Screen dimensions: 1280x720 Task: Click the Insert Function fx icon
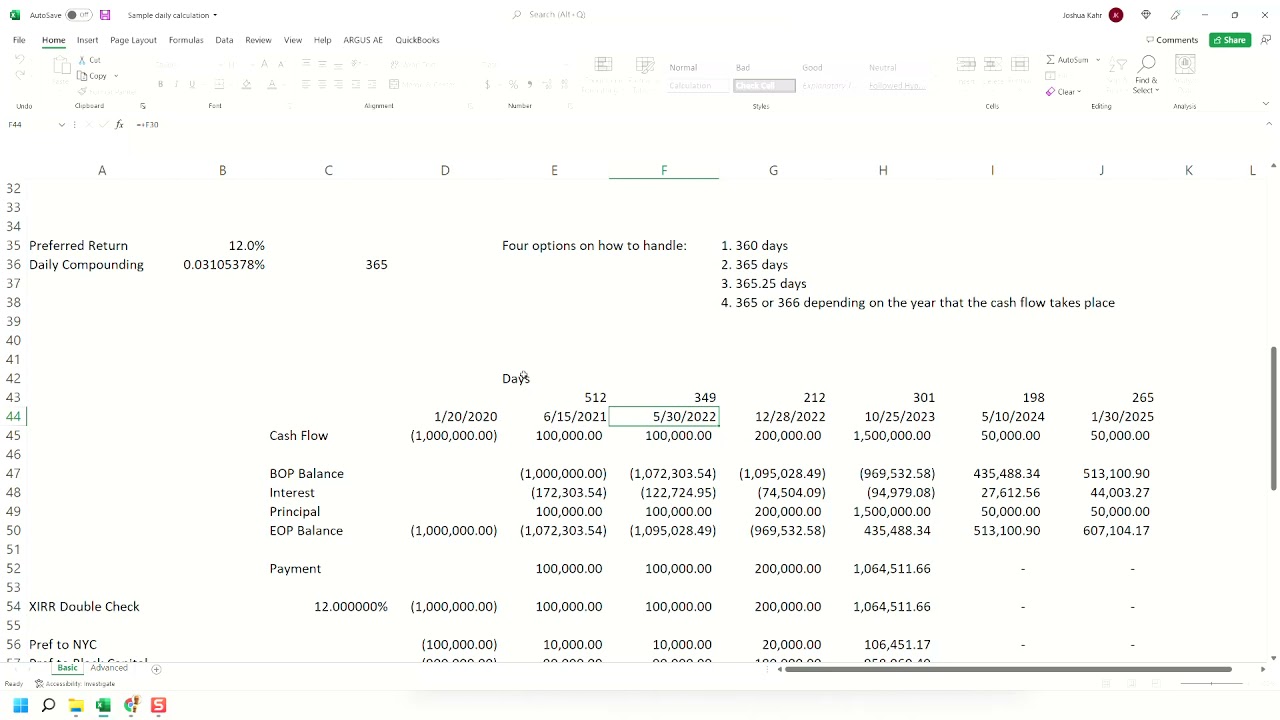coord(119,125)
